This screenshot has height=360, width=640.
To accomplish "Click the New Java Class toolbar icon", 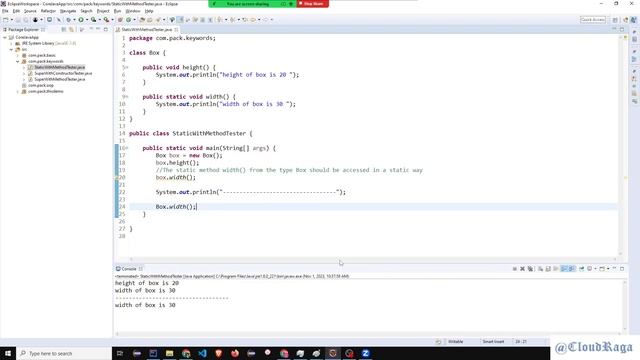I will [x=129, y=20].
